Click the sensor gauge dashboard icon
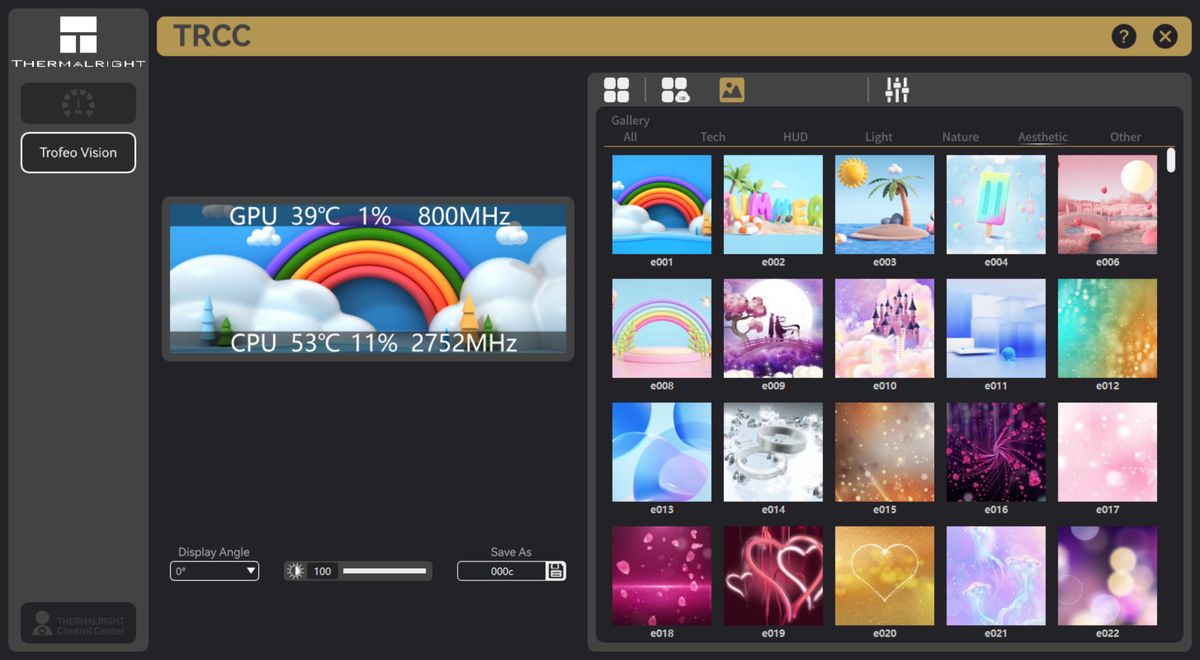Image resolution: width=1200 pixels, height=660 pixels. (78, 103)
